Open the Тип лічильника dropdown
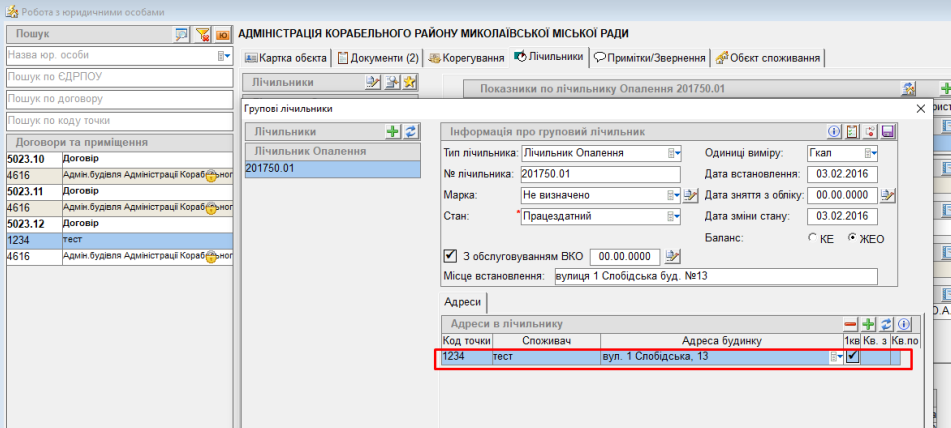This screenshot has height=428, width=951. pos(674,153)
